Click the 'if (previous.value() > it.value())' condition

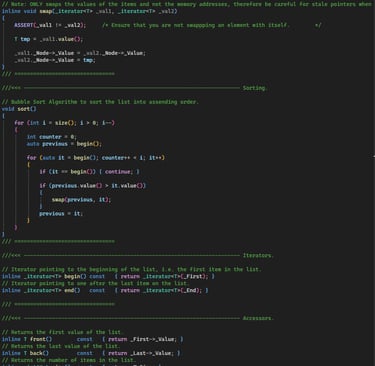(x=93, y=186)
